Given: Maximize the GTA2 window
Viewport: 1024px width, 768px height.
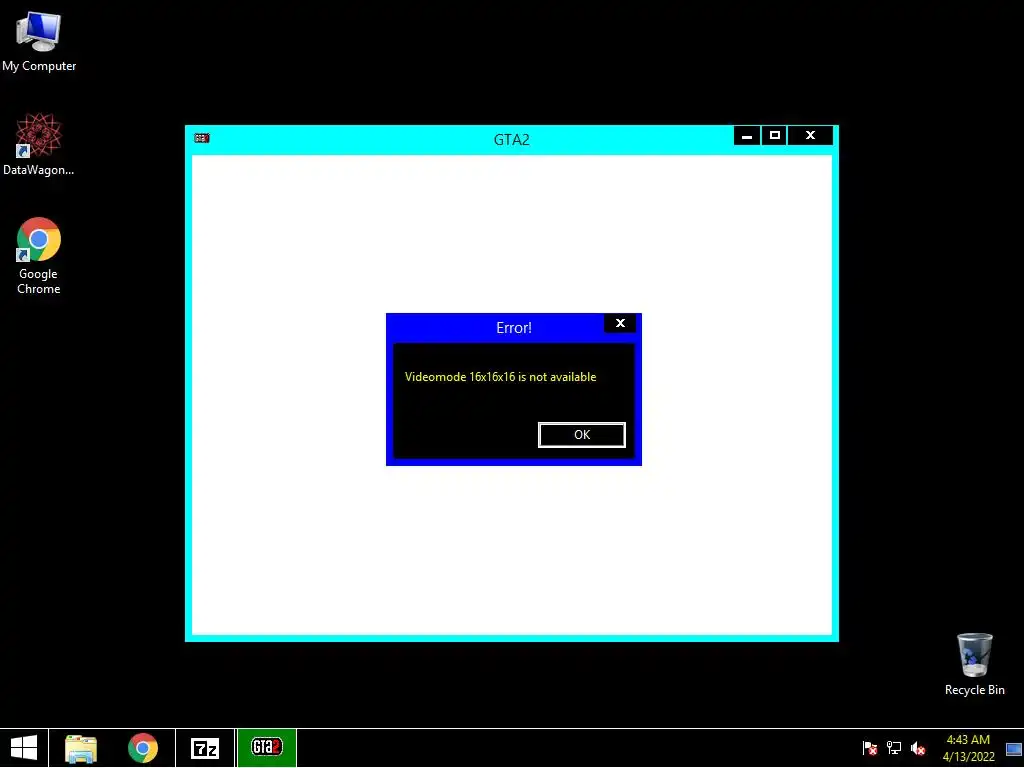Looking at the screenshot, I should 775,136.
